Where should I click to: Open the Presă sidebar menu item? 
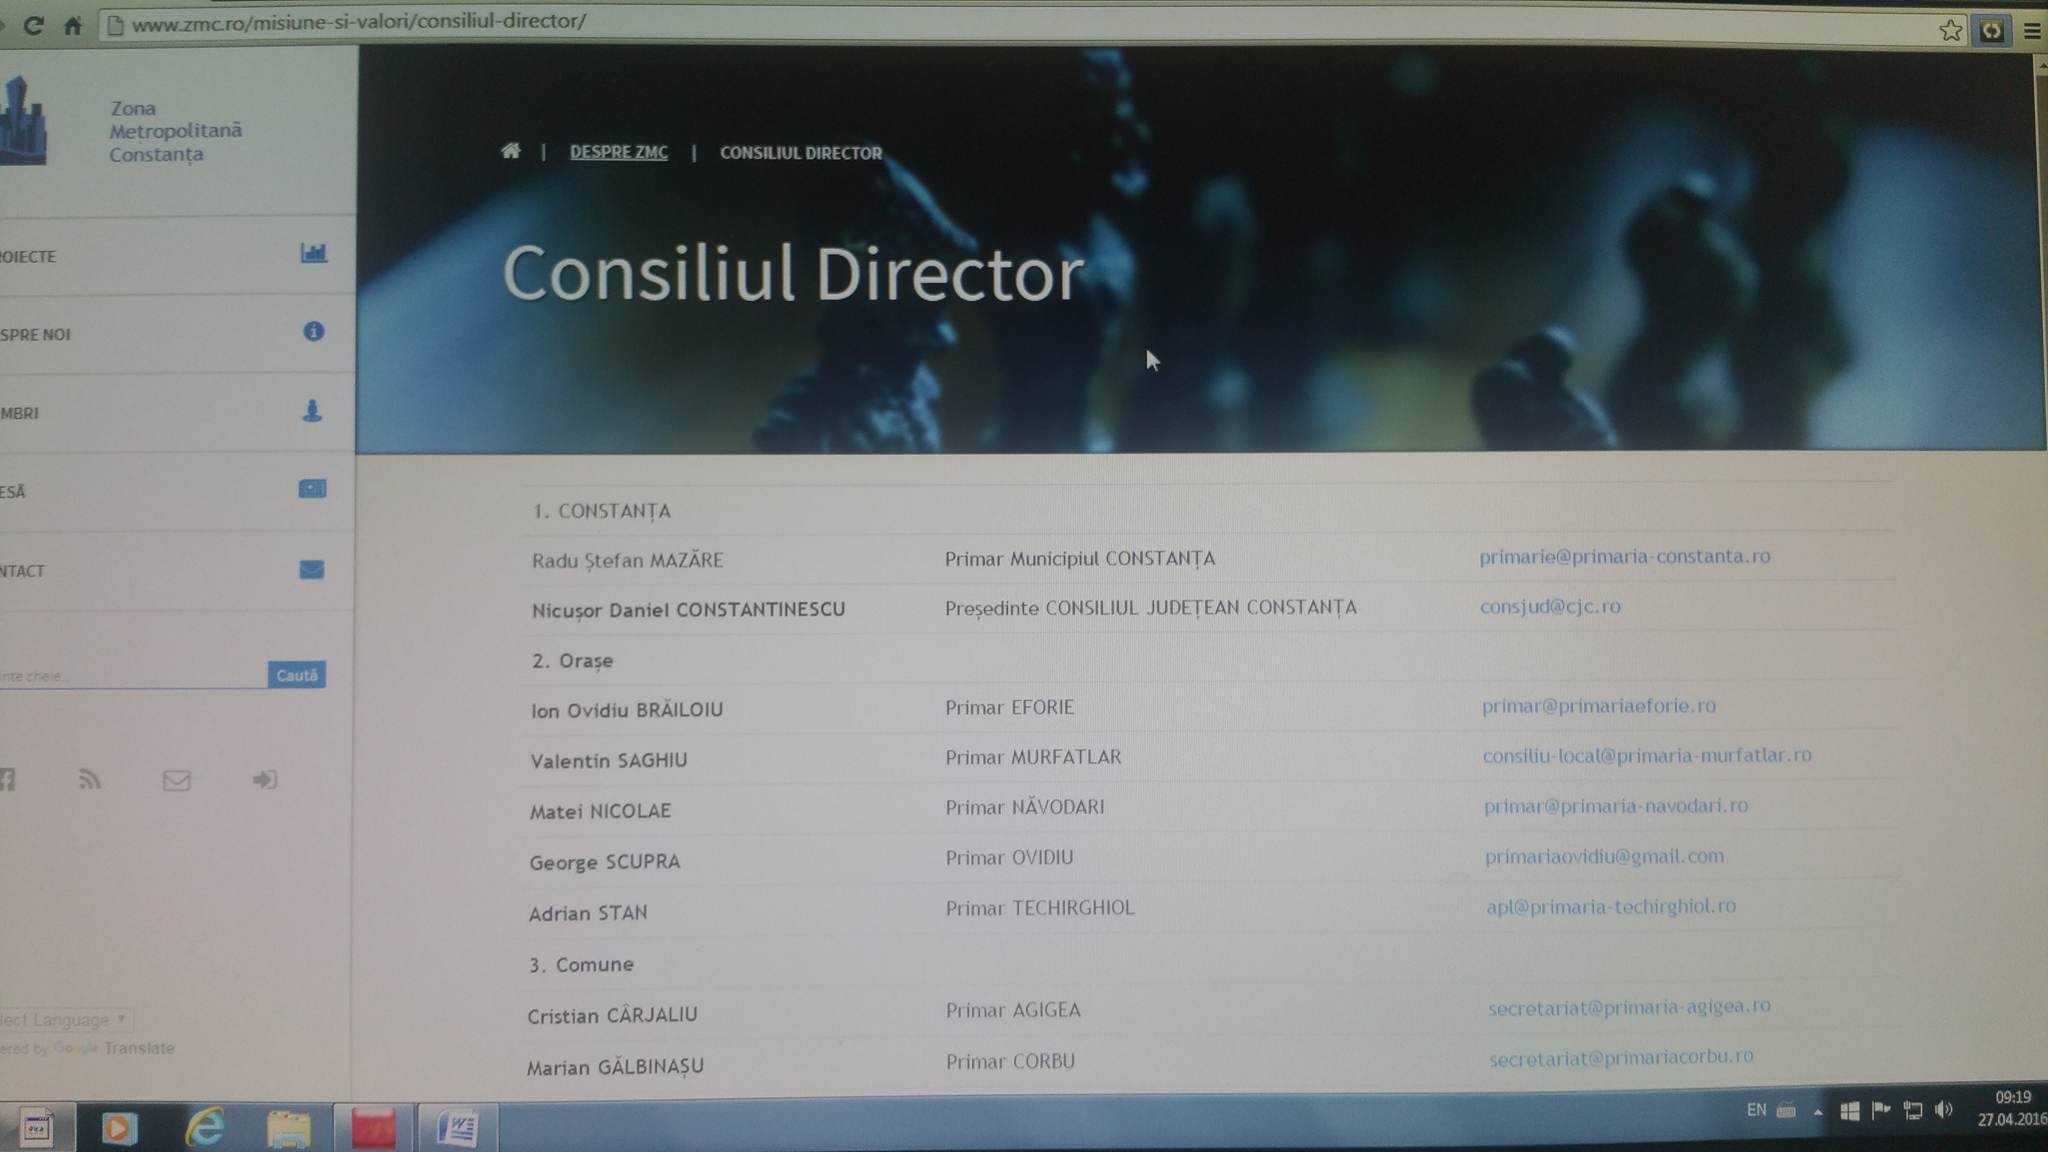point(176,491)
